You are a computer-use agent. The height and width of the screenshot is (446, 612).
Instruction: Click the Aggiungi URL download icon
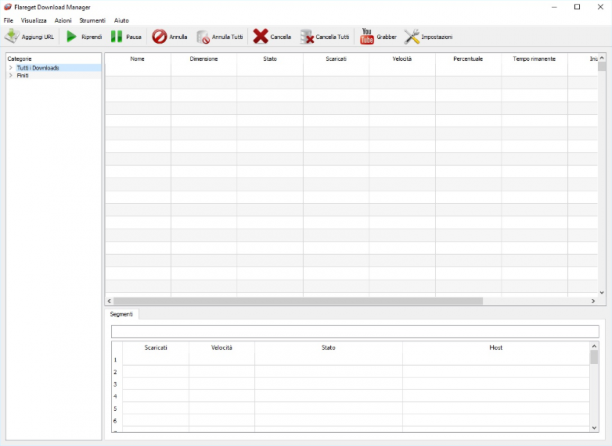coord(12,37)
